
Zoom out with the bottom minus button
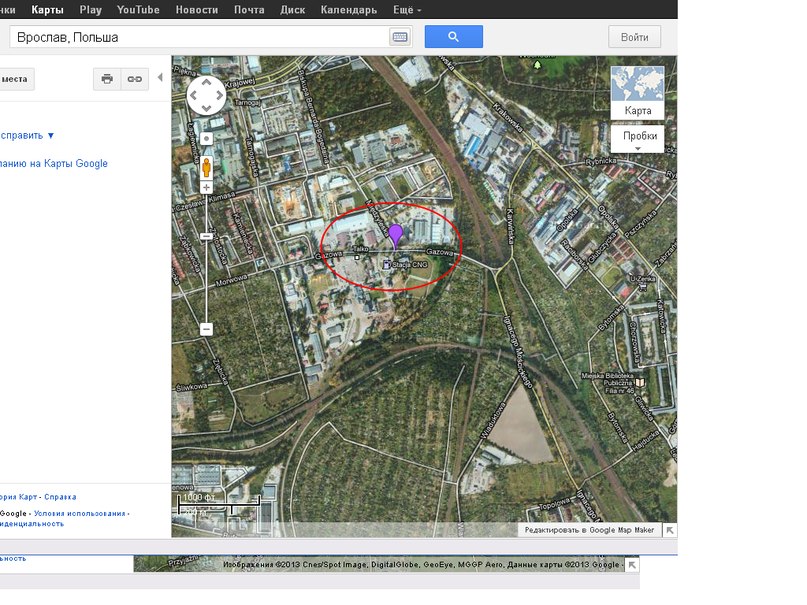207,329
